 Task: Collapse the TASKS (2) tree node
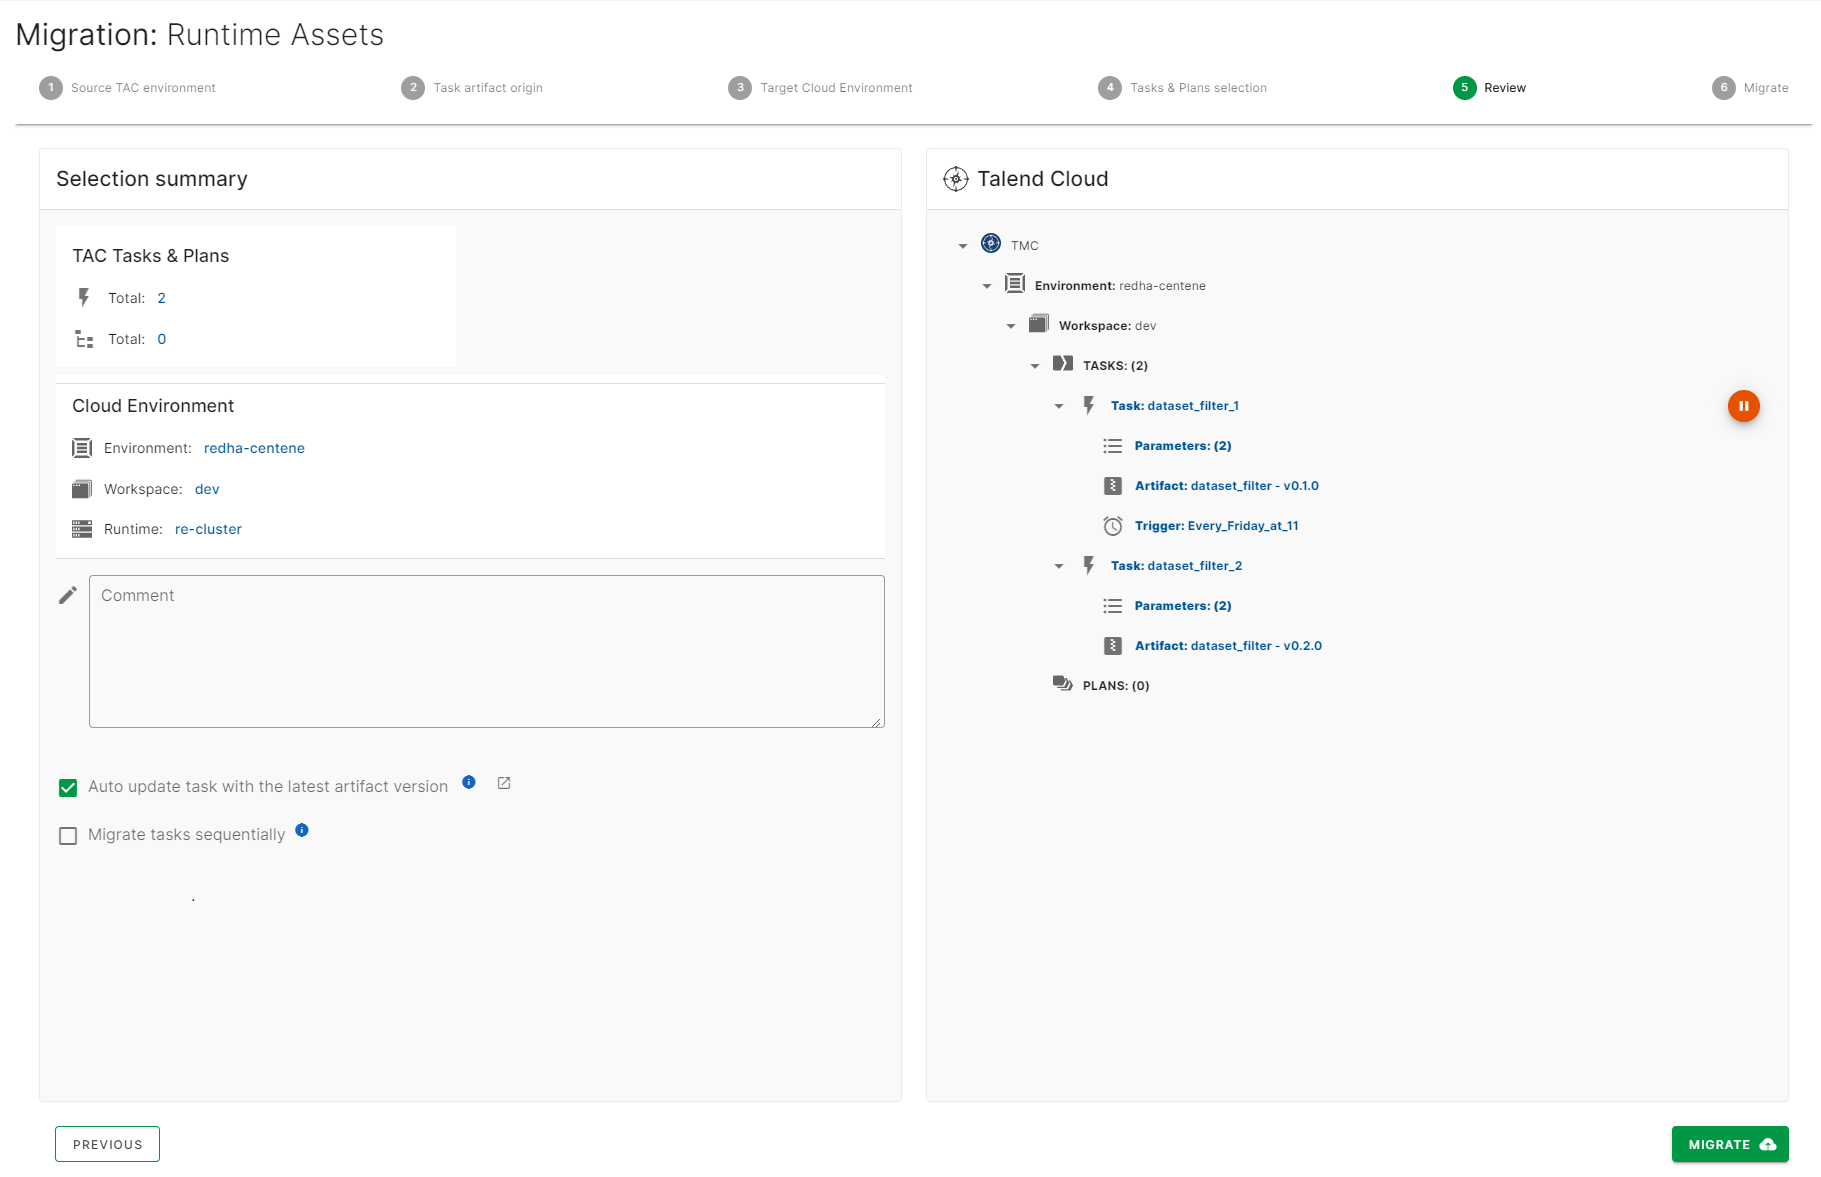point(1035,365)
